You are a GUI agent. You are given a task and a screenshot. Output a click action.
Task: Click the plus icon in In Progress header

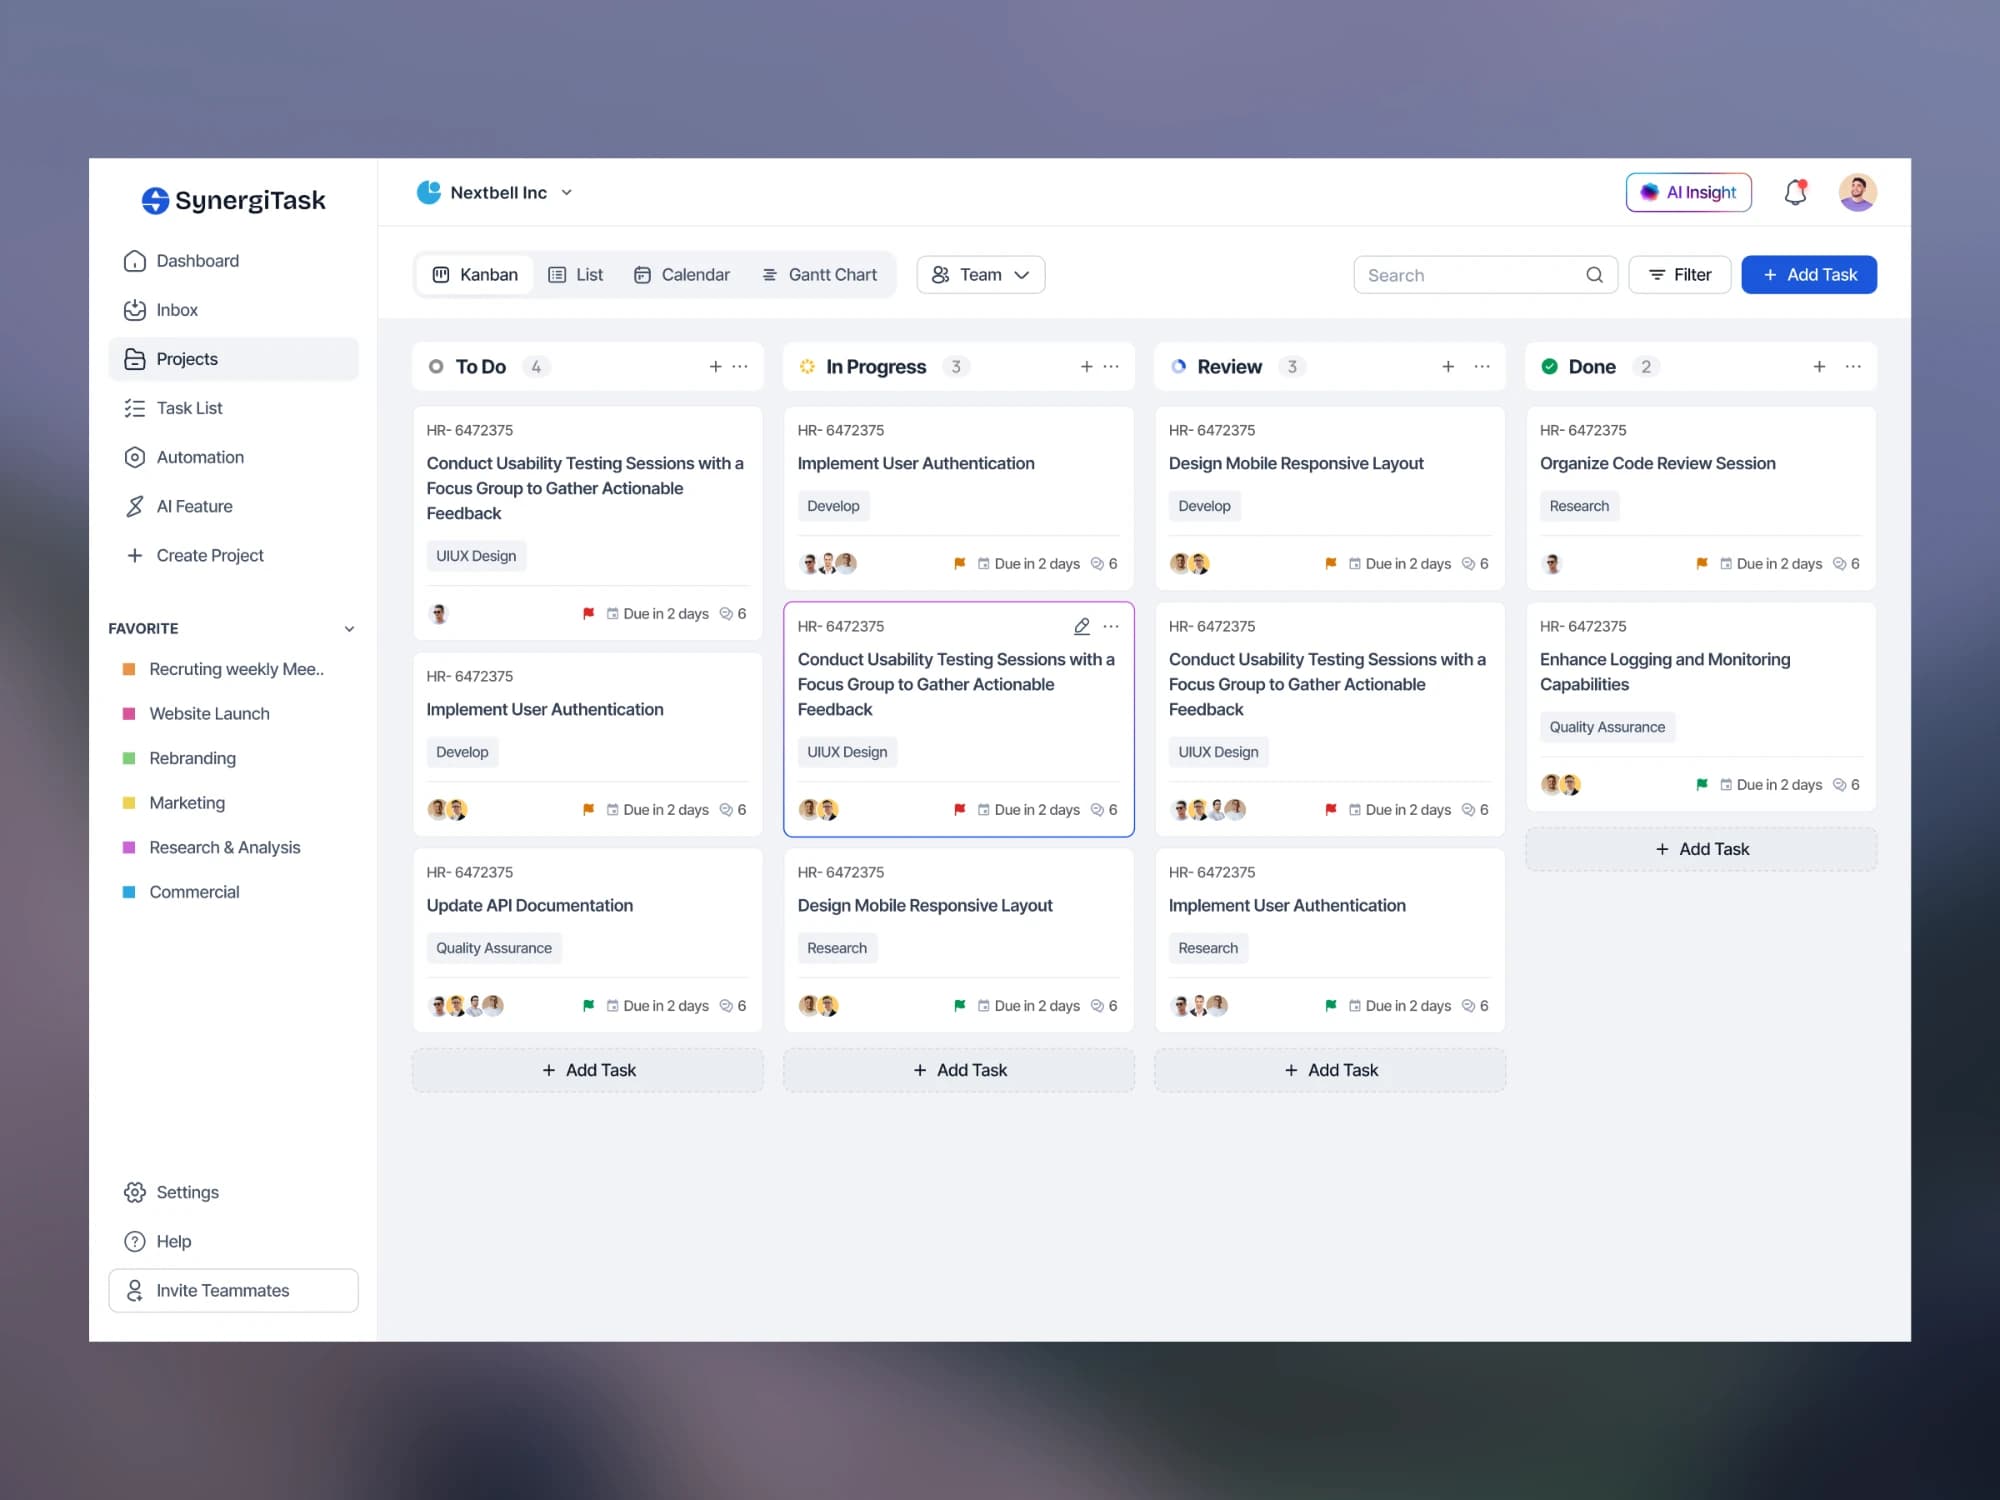(1086, 367)
